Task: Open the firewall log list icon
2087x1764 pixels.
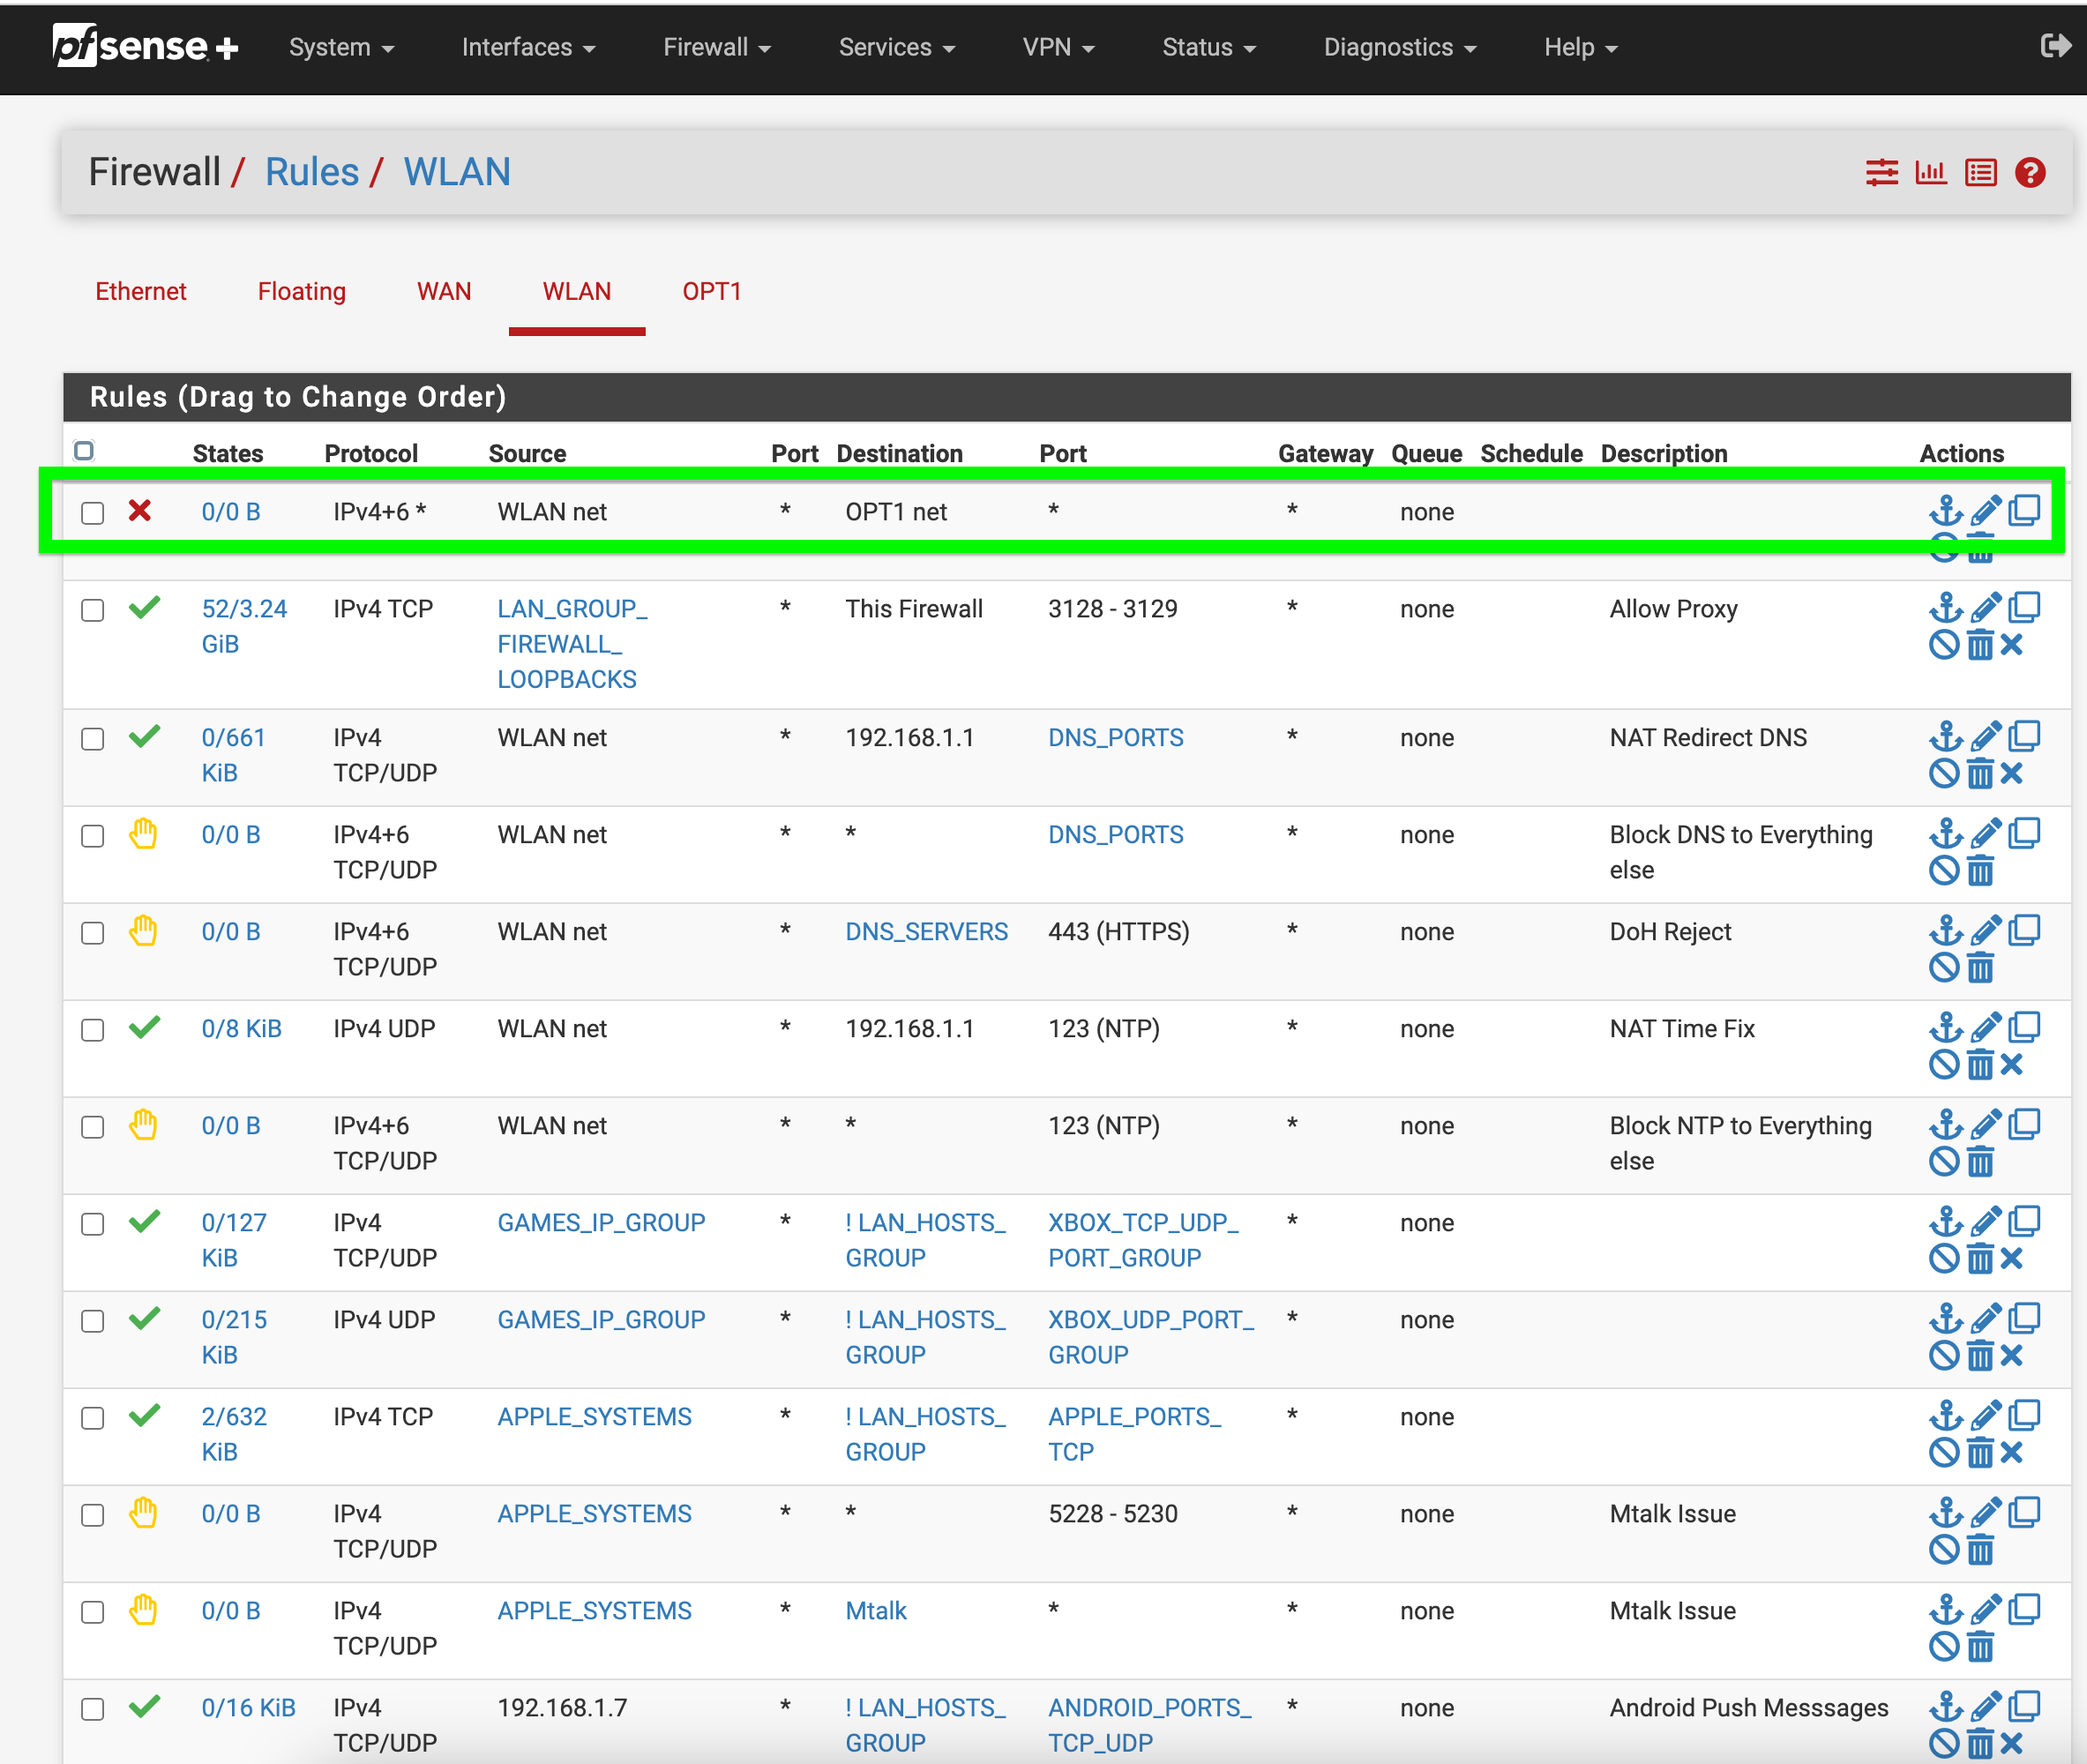Action: (1980, 173)
